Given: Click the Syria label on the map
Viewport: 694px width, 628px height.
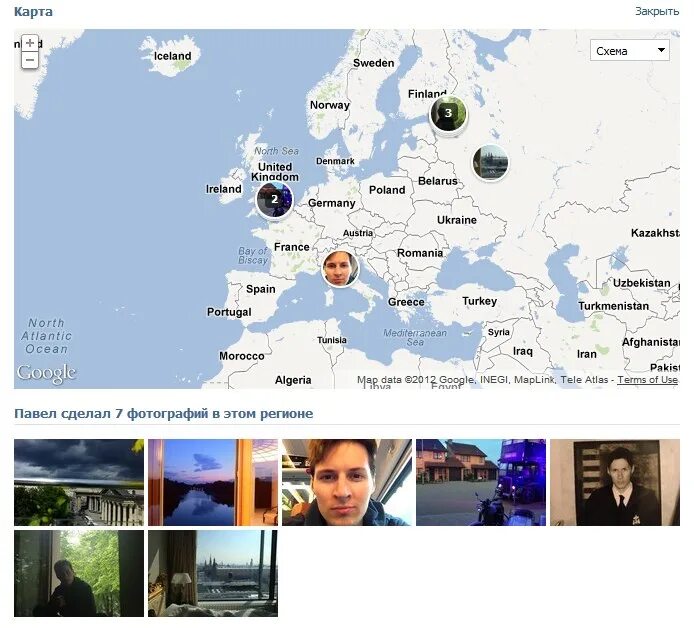Looking at the screenshot, I should click(x=498, y=332).
